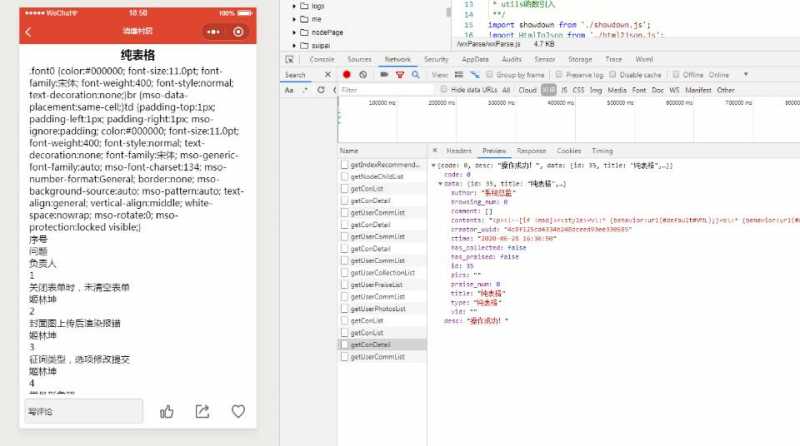Image resolution: width=800 pixels, height=446 pixels.
Task: Close the Search pane with the X
Action: pyautogui.click(x=328, y=75)
